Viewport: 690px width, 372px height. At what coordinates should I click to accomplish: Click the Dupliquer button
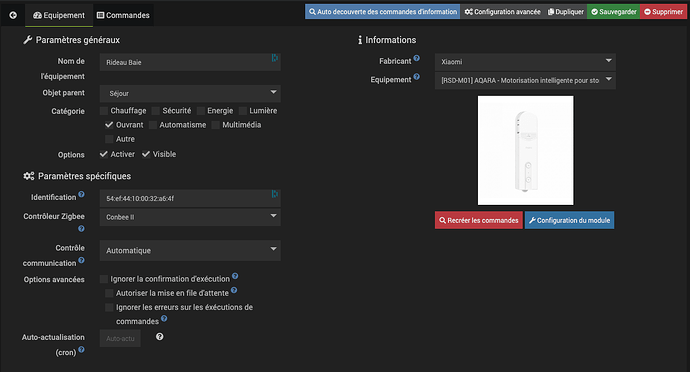click(x=565, y=12)
